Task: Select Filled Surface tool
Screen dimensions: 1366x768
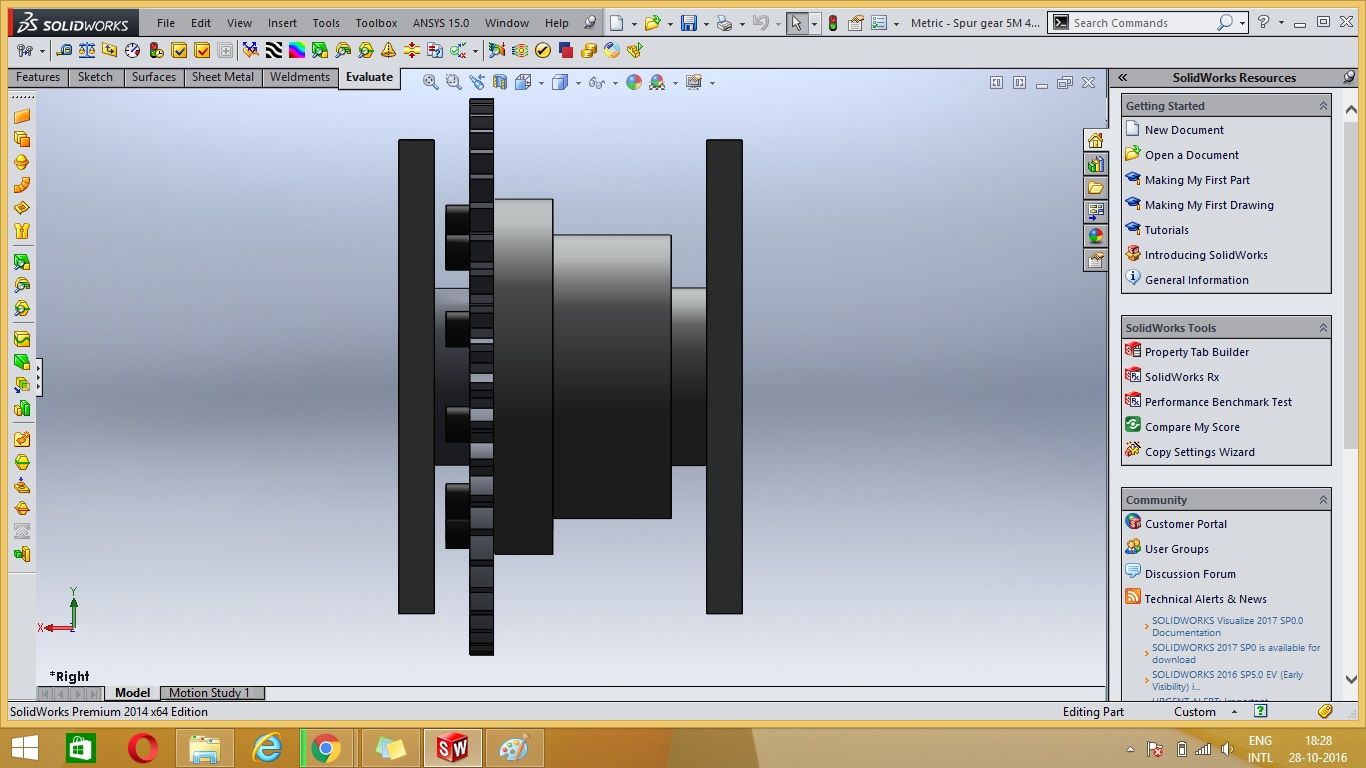Action: 22,208
